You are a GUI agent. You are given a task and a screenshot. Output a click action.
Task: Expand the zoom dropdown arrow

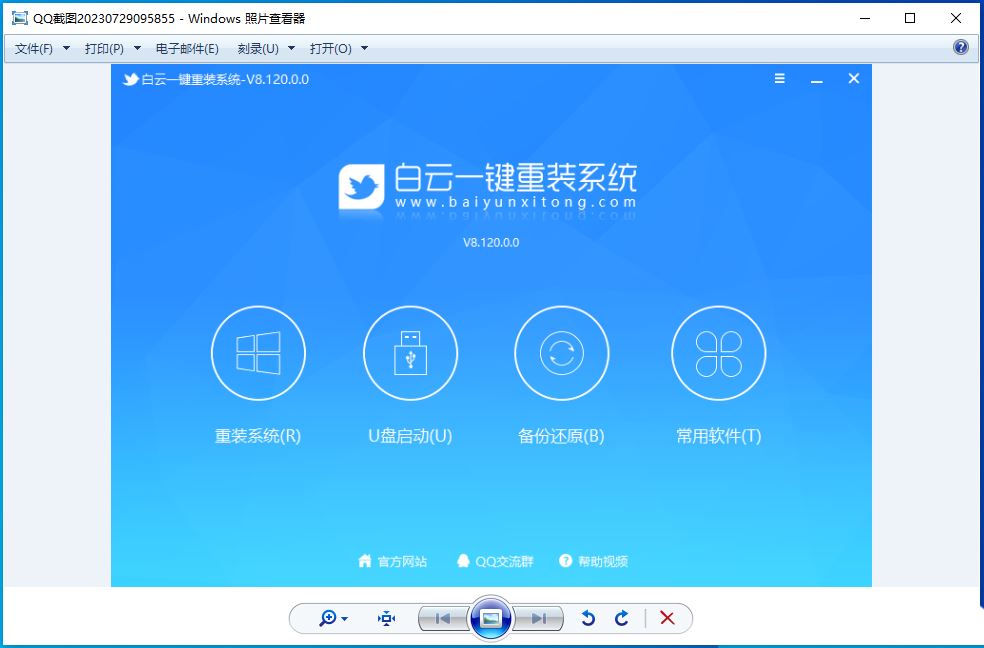345,619
